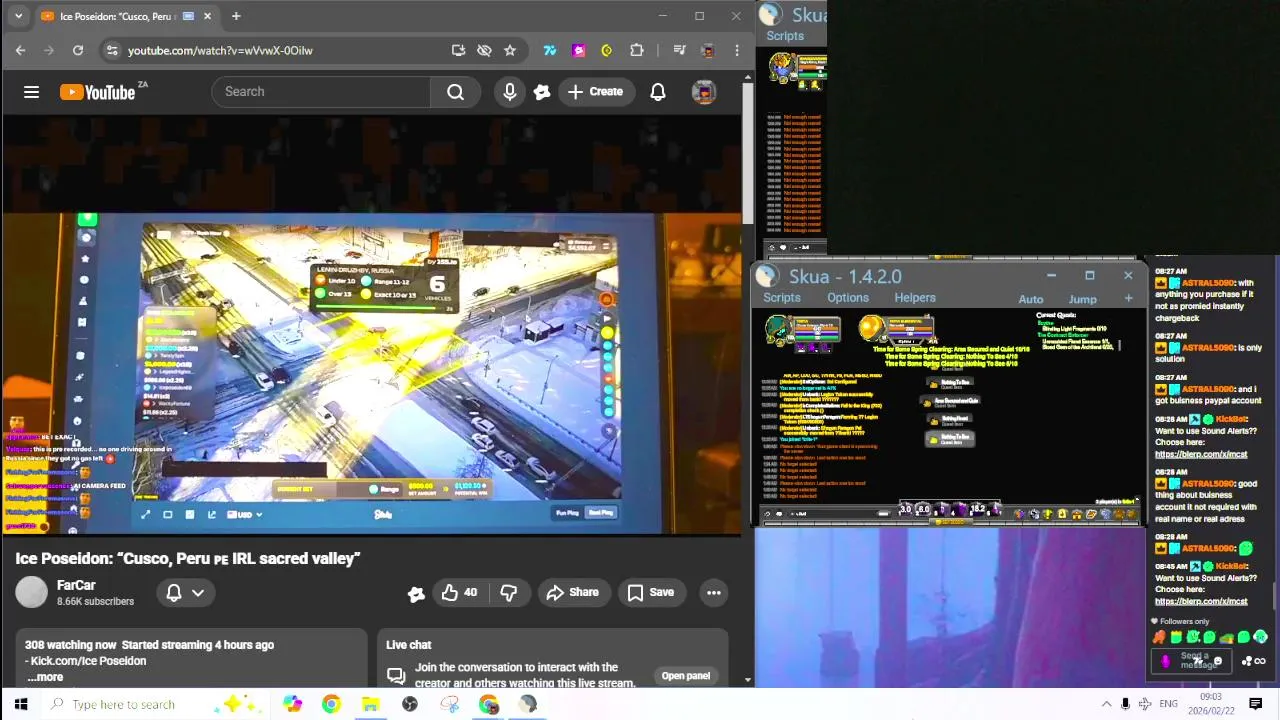
Task: Open the FarCar channel name link
Action: point(76,585)
